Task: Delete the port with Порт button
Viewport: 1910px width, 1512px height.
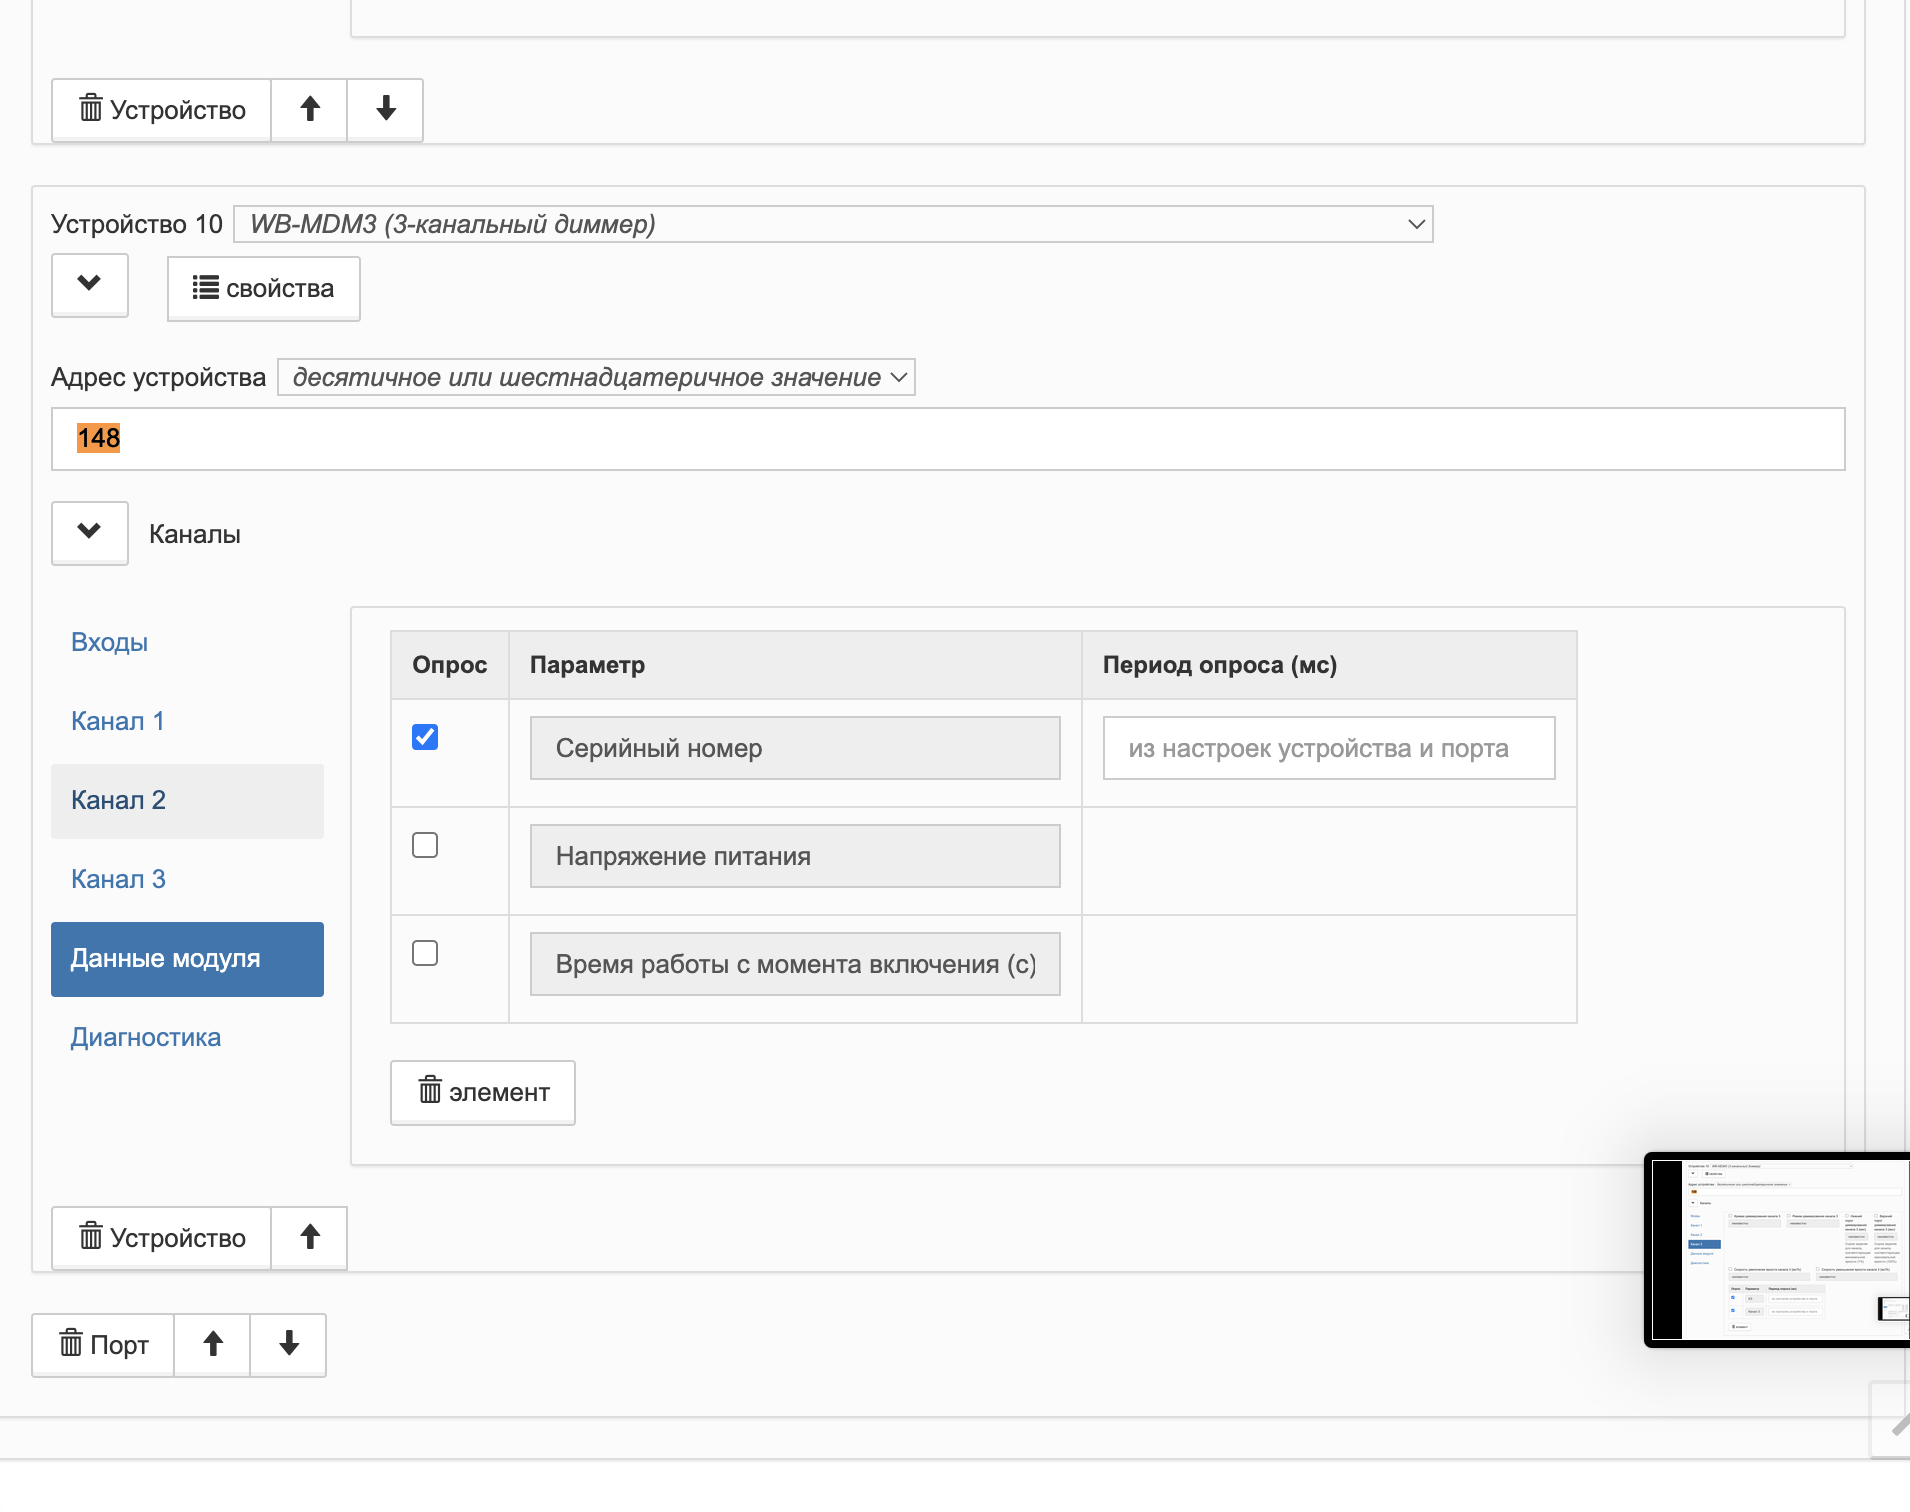Action: tap(104, 1344)
